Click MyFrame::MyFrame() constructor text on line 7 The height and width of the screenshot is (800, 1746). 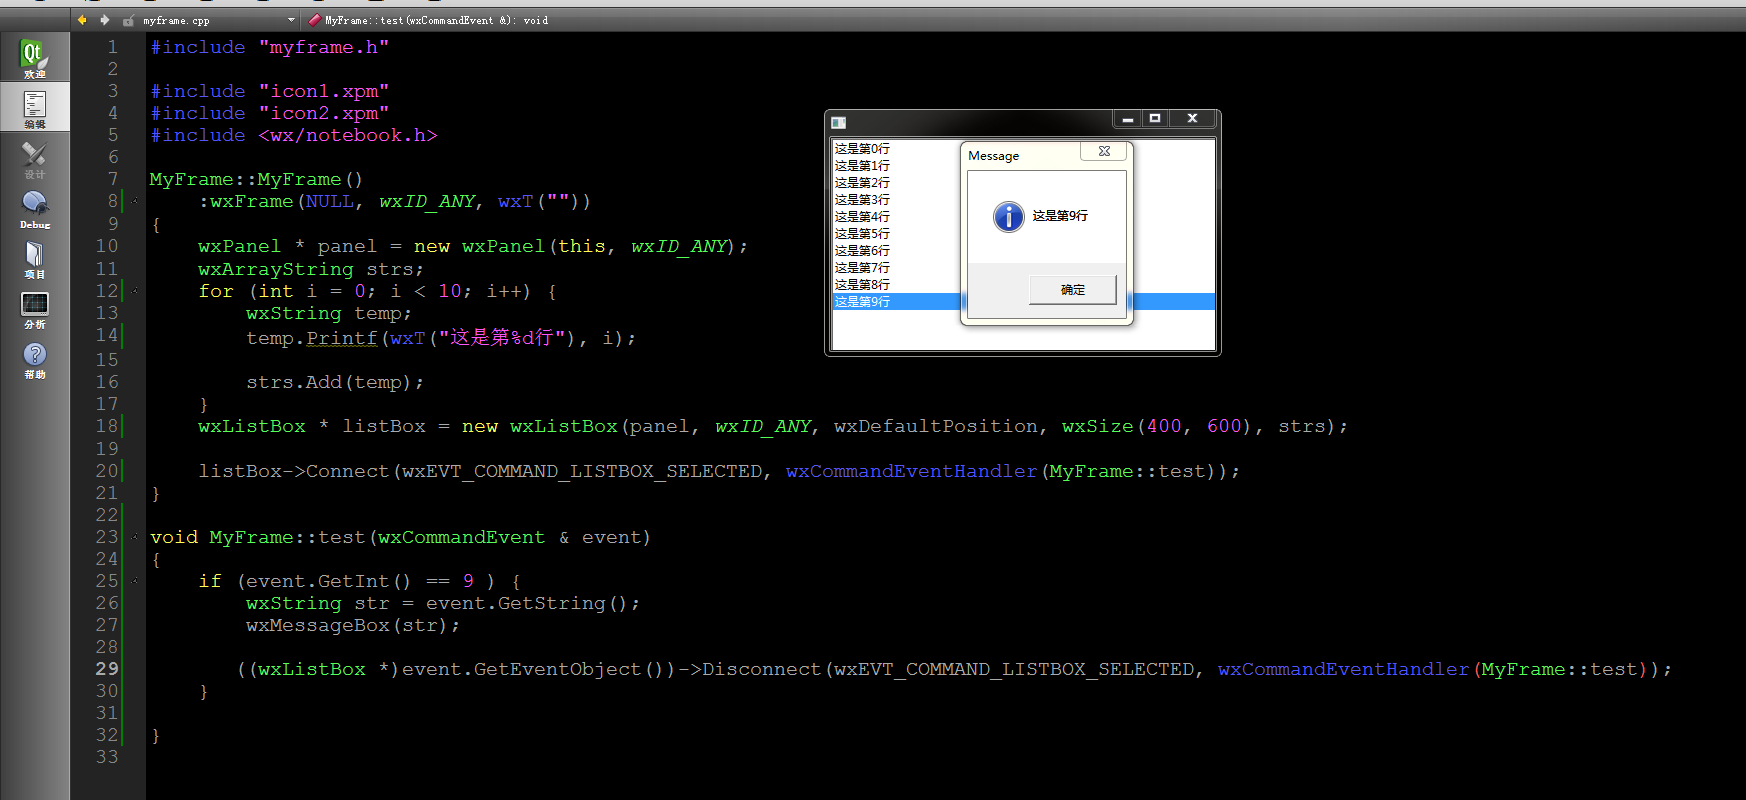(x=256, y=179)
